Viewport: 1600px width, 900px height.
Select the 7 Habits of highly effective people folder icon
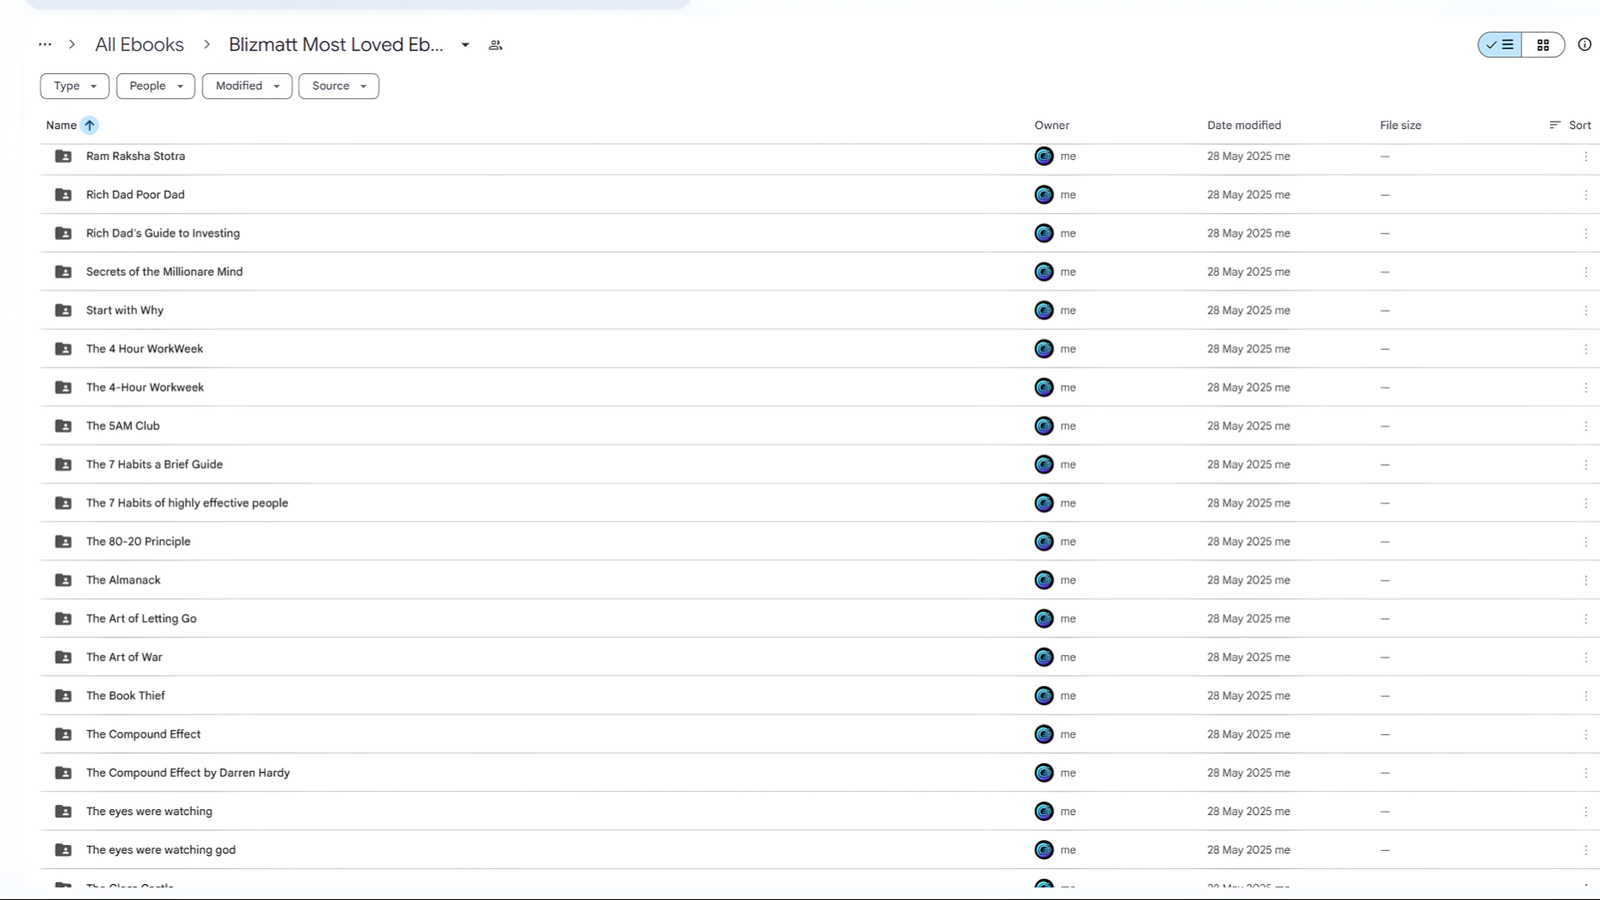[63, 503]
